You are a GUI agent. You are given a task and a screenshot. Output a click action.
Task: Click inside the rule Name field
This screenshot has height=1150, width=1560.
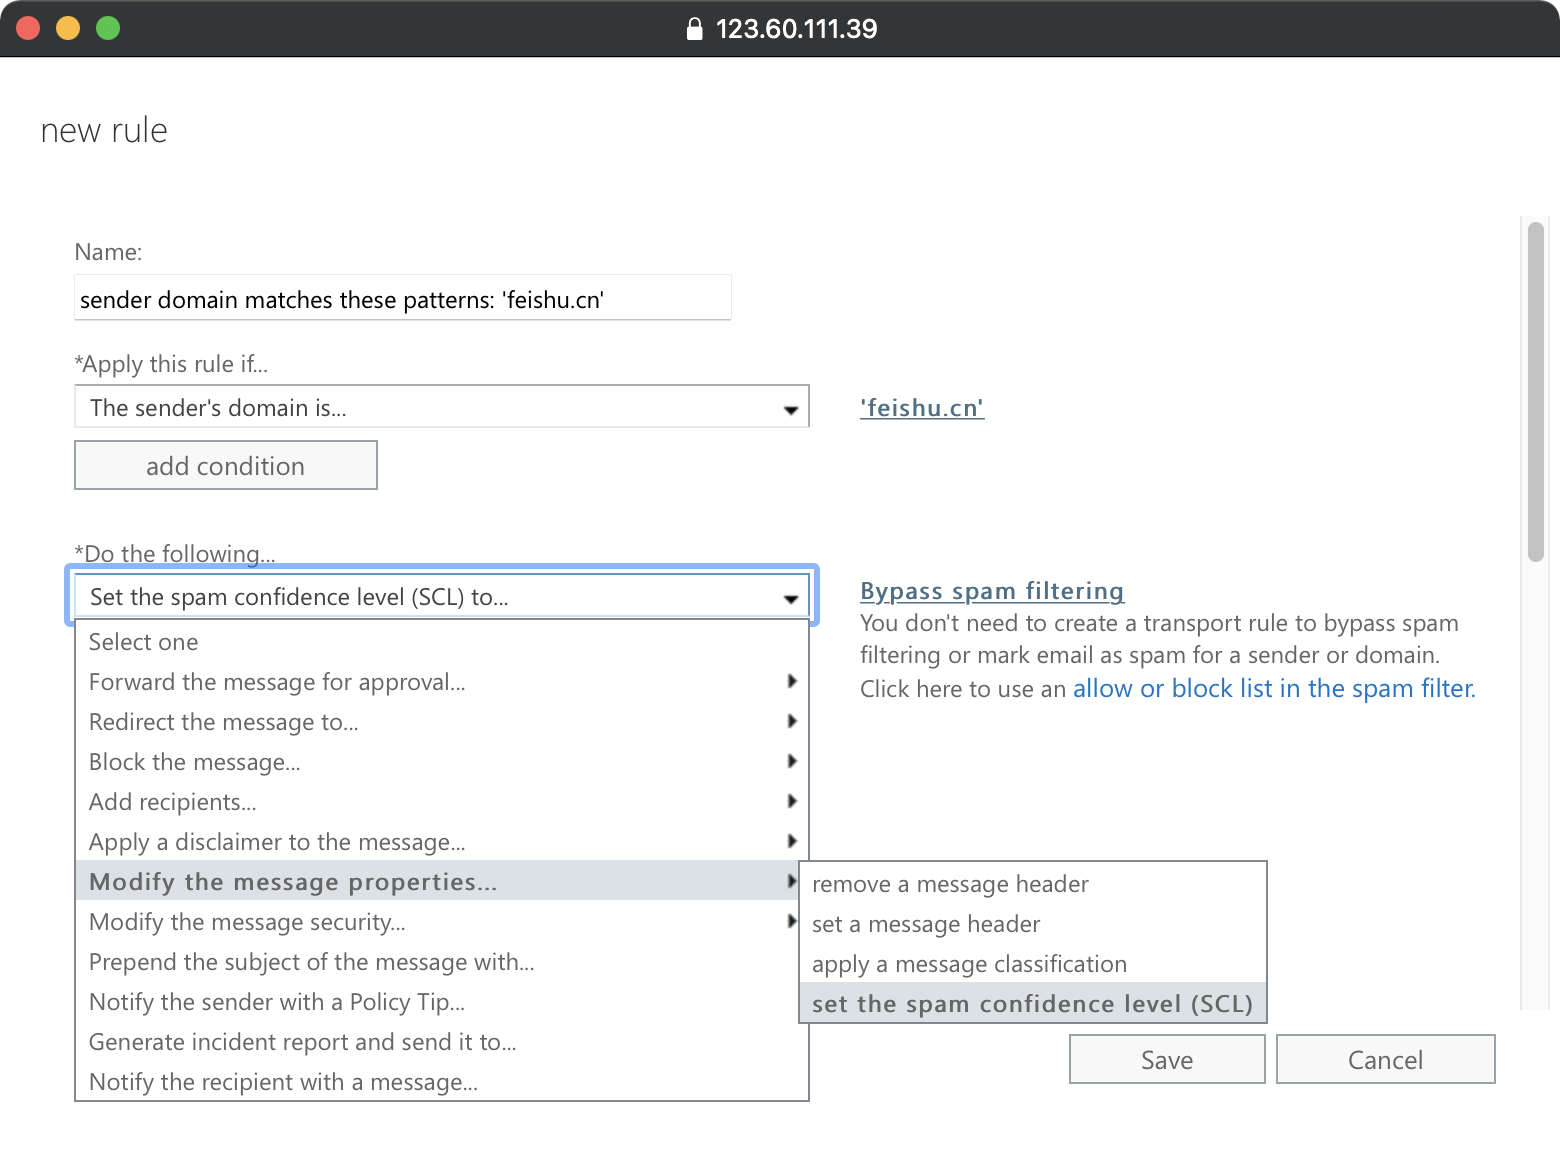[x=400, y=298]
